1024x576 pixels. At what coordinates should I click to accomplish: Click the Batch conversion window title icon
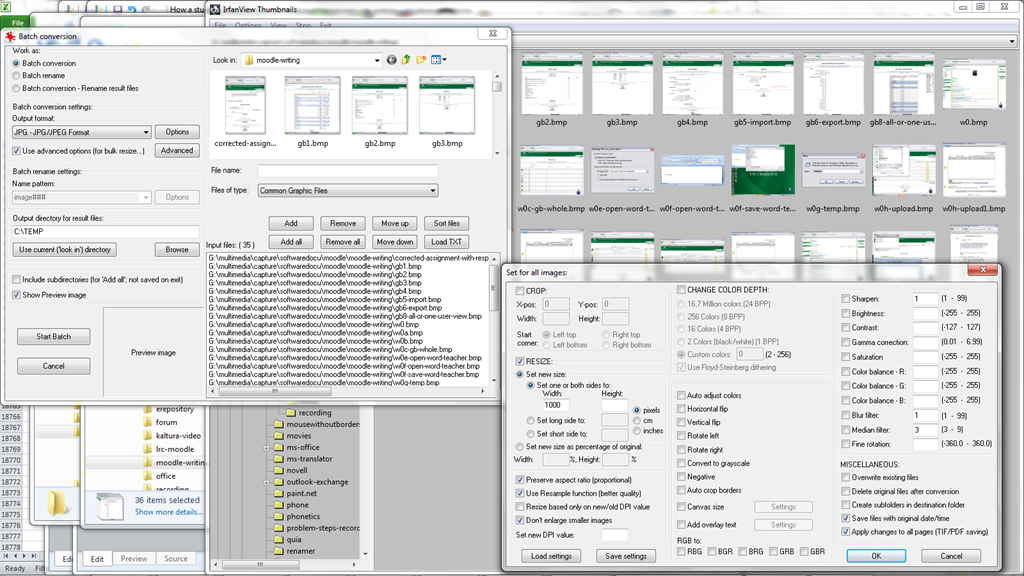pyautogui.click(x=11, y=37)
